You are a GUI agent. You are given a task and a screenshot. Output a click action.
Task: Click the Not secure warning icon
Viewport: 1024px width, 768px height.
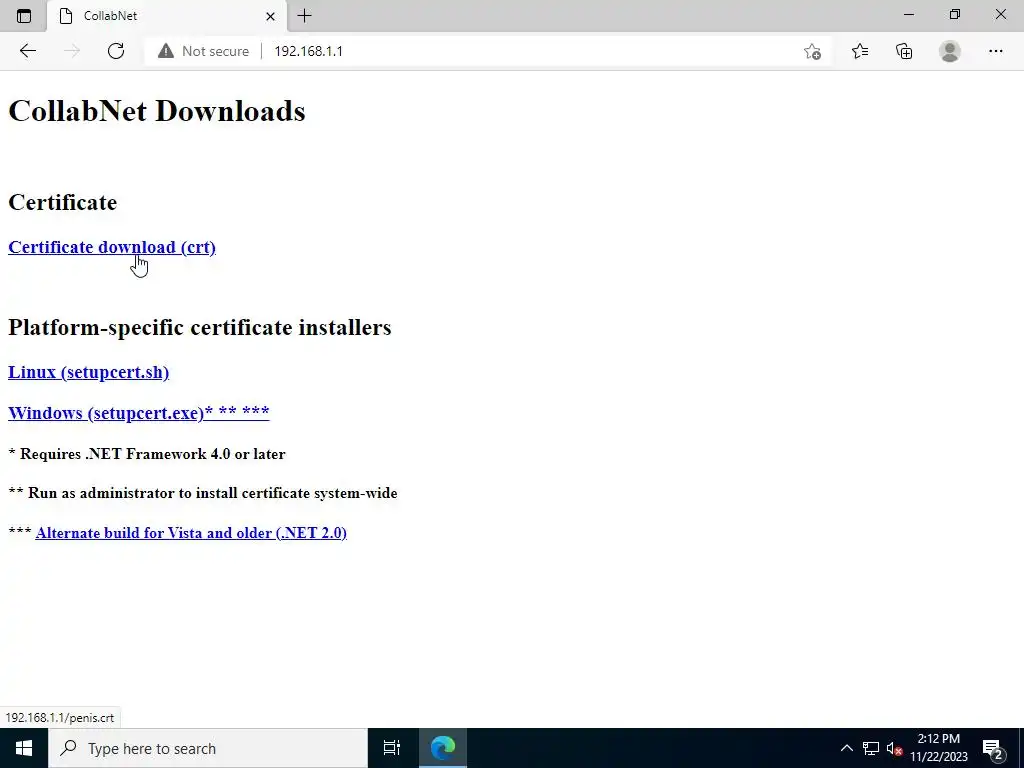coord(166,51)
